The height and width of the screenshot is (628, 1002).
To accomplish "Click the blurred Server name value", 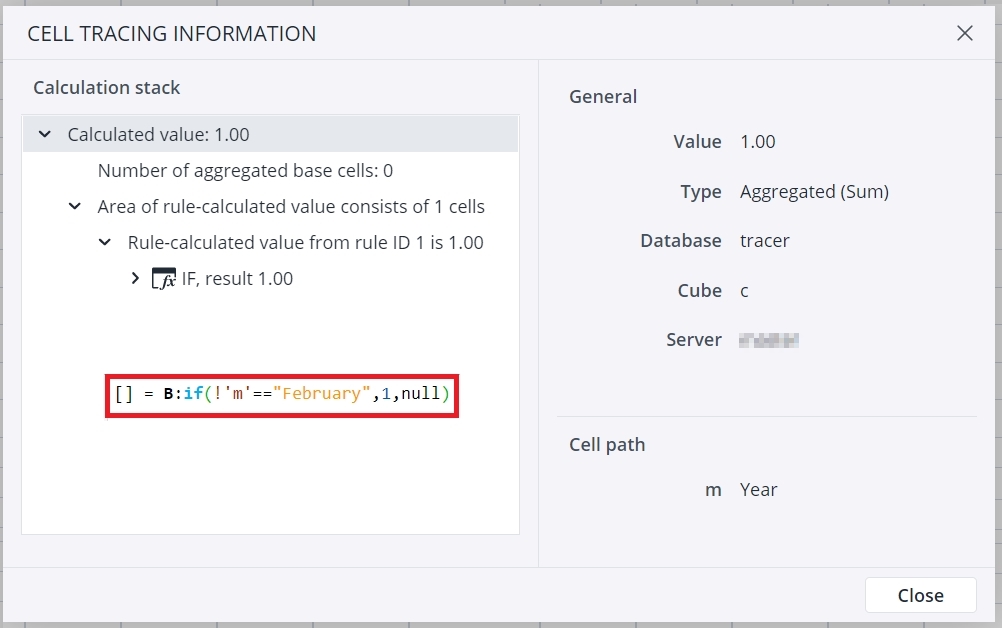I will [768, 340].
